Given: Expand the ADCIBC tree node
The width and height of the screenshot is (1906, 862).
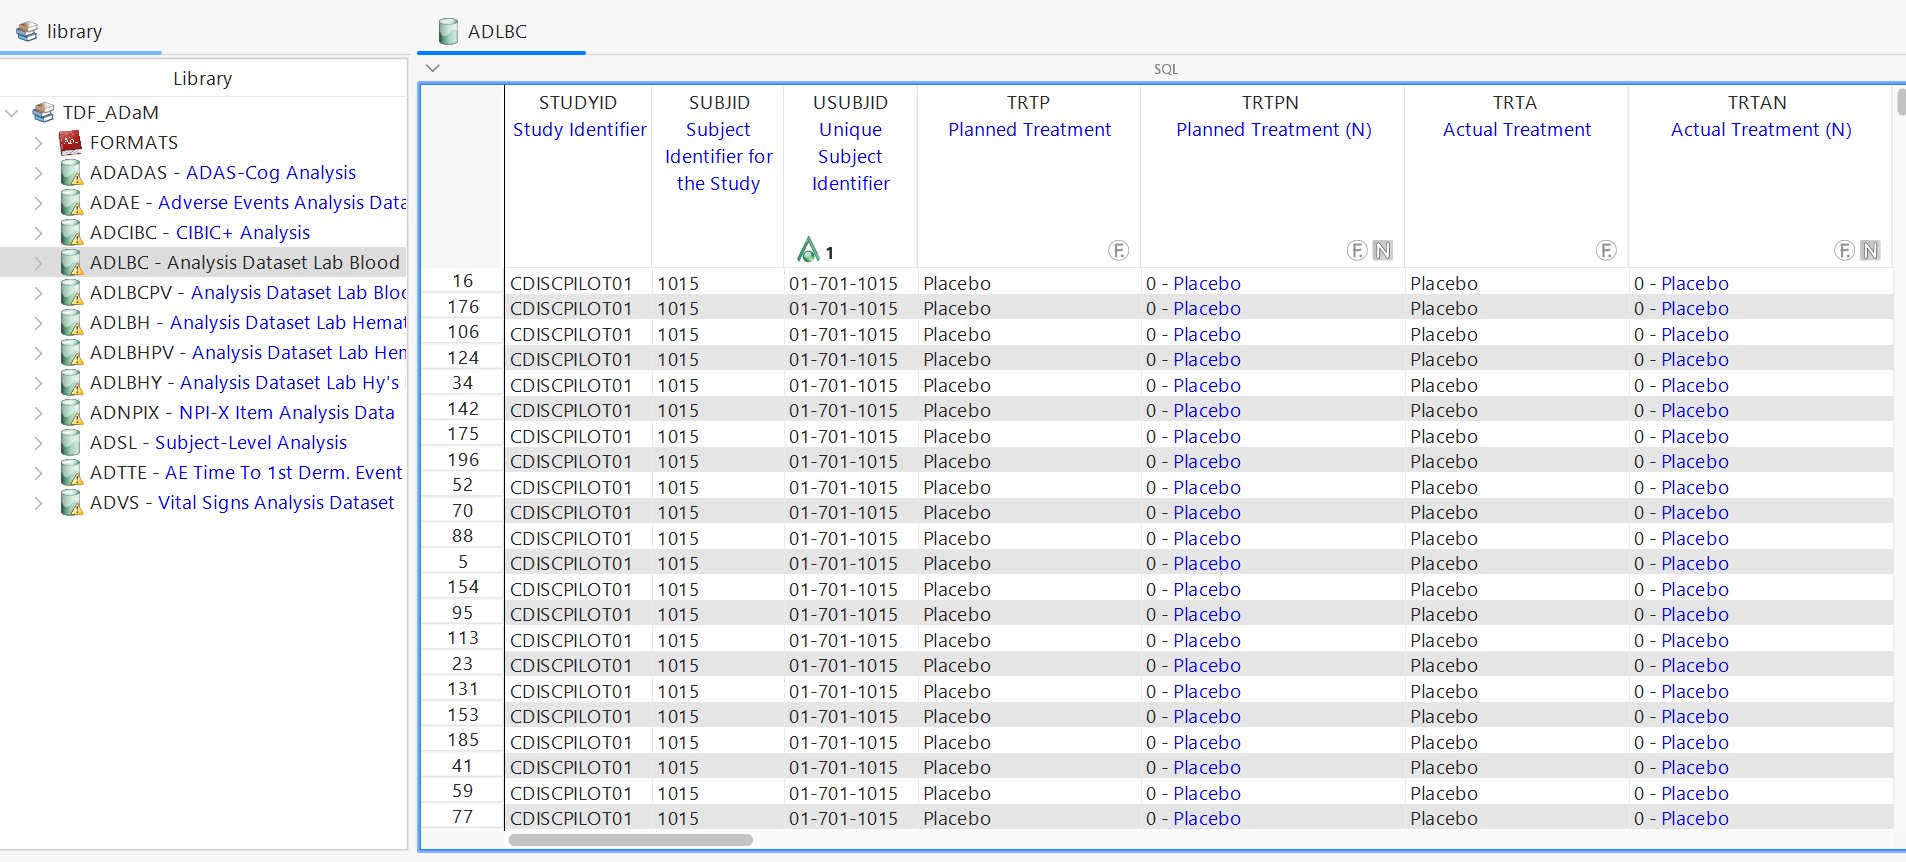Looking at the screenshot, I should click(x=38, y=233).
